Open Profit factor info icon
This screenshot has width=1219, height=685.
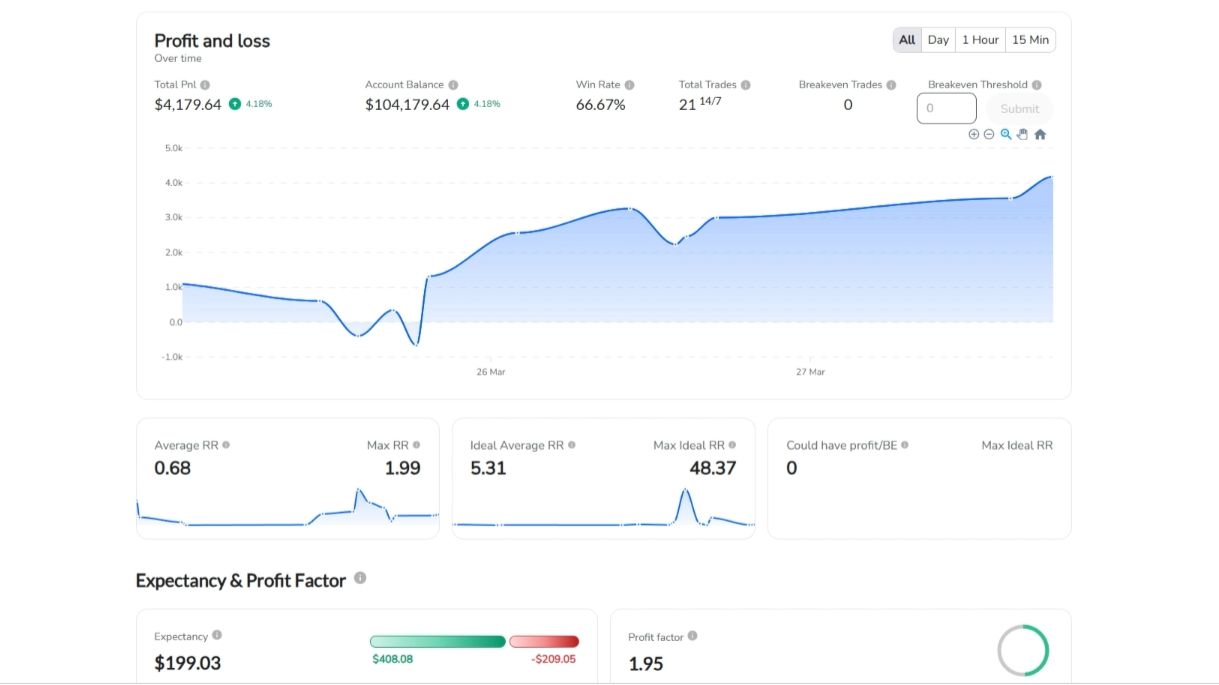(692, 636)
